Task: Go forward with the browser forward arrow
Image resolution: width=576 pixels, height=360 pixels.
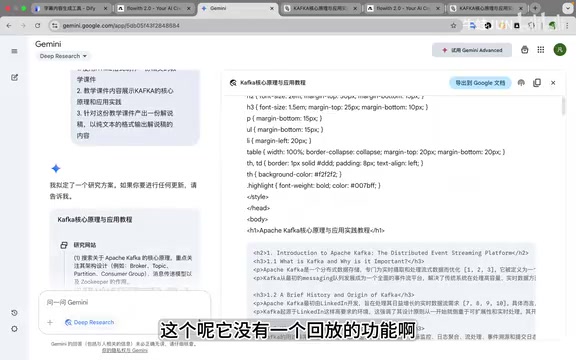Action: tap(23, 25)
